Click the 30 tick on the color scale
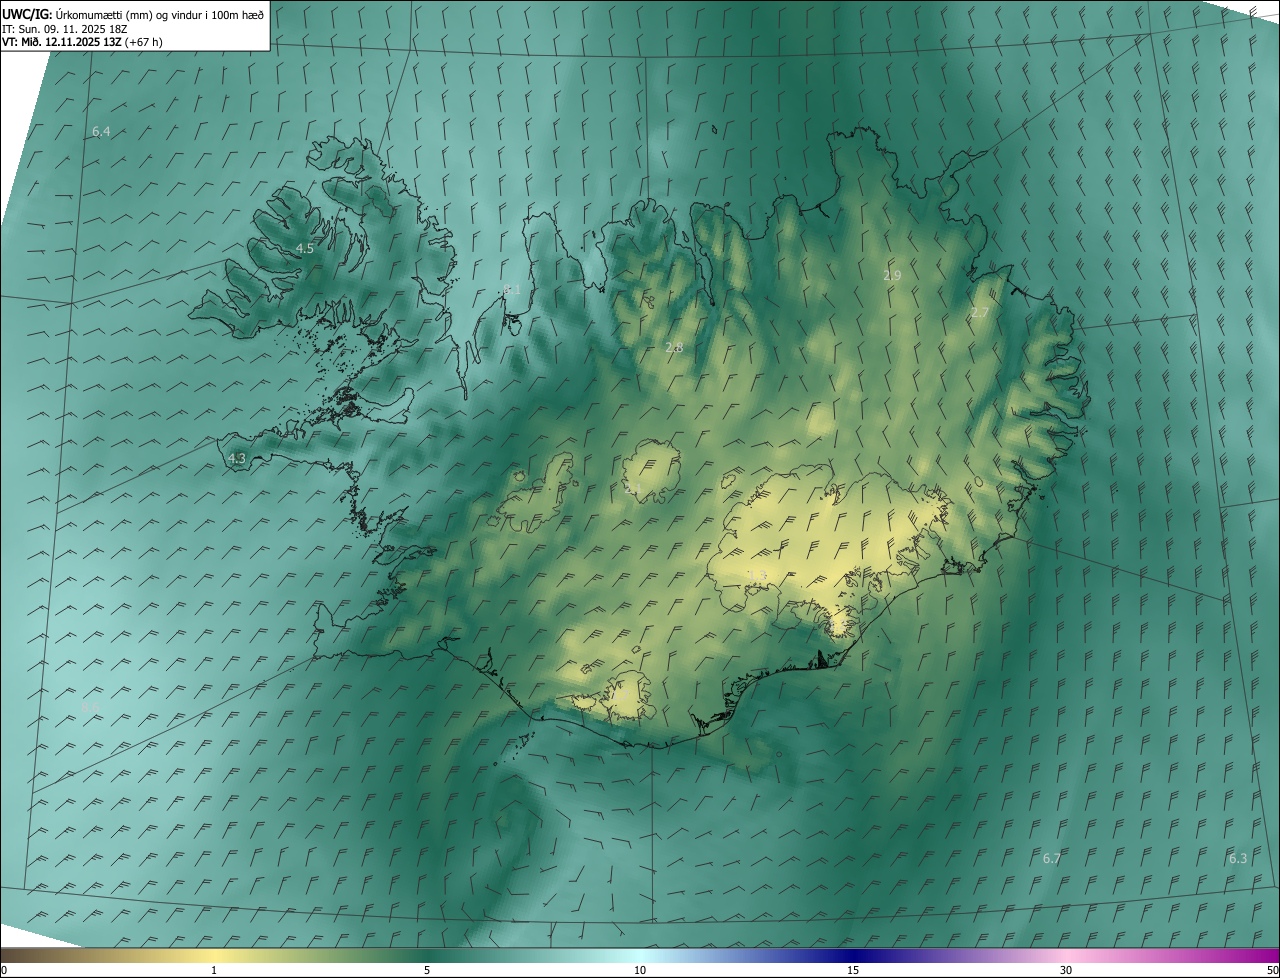 click(x=1066, y=970)
